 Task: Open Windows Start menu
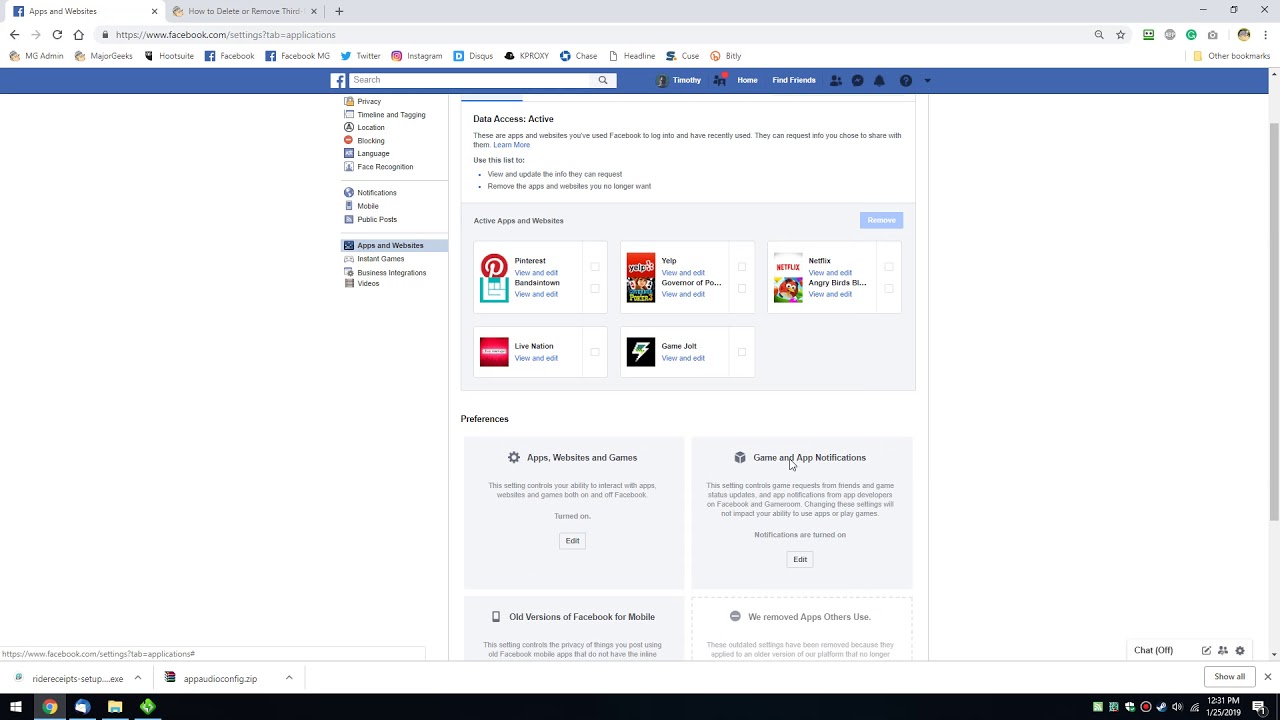pyautogui.click(x=16, y=707)
